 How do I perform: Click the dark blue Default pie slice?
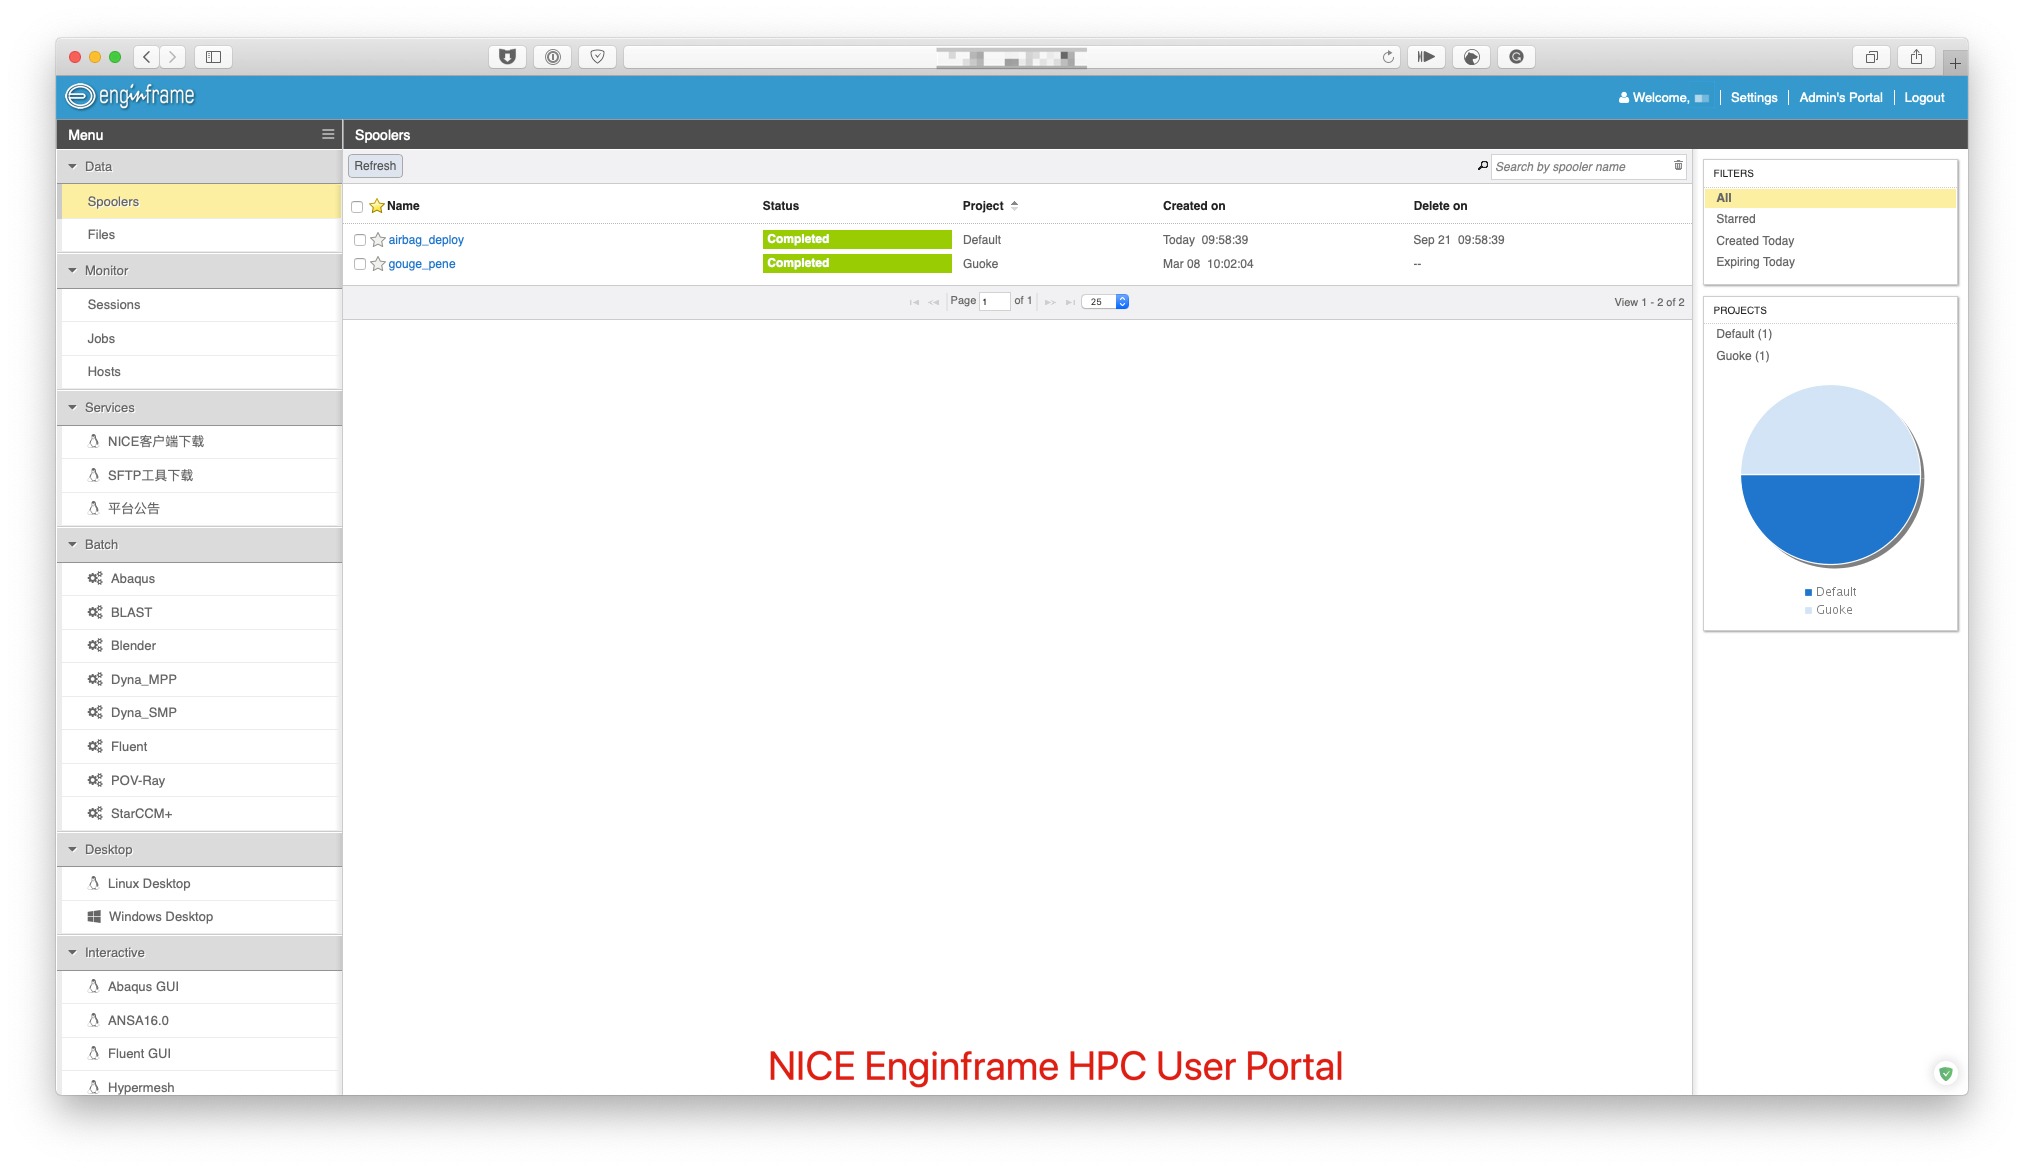coord(1830,520)
